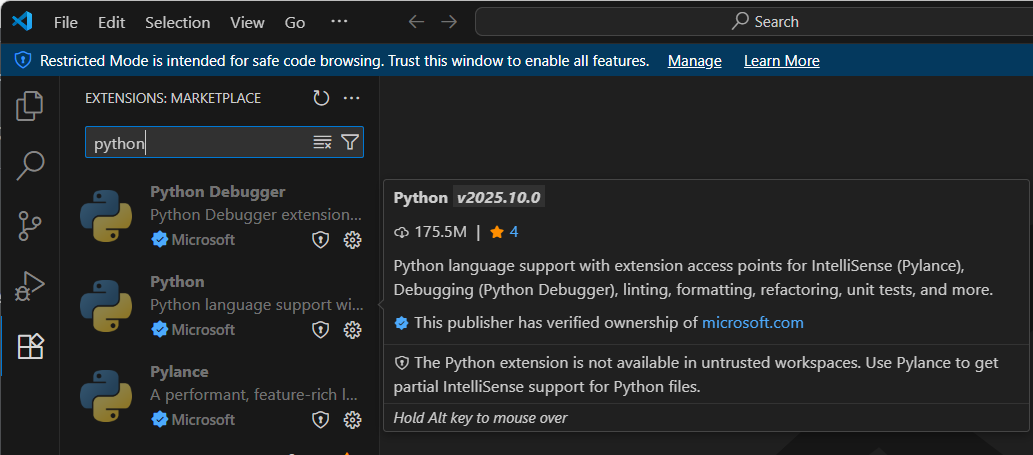The width and height of the screenshot is (1033, 455).
Task: Select the Pylance extension in the list
Action: (x=220, y=395)
